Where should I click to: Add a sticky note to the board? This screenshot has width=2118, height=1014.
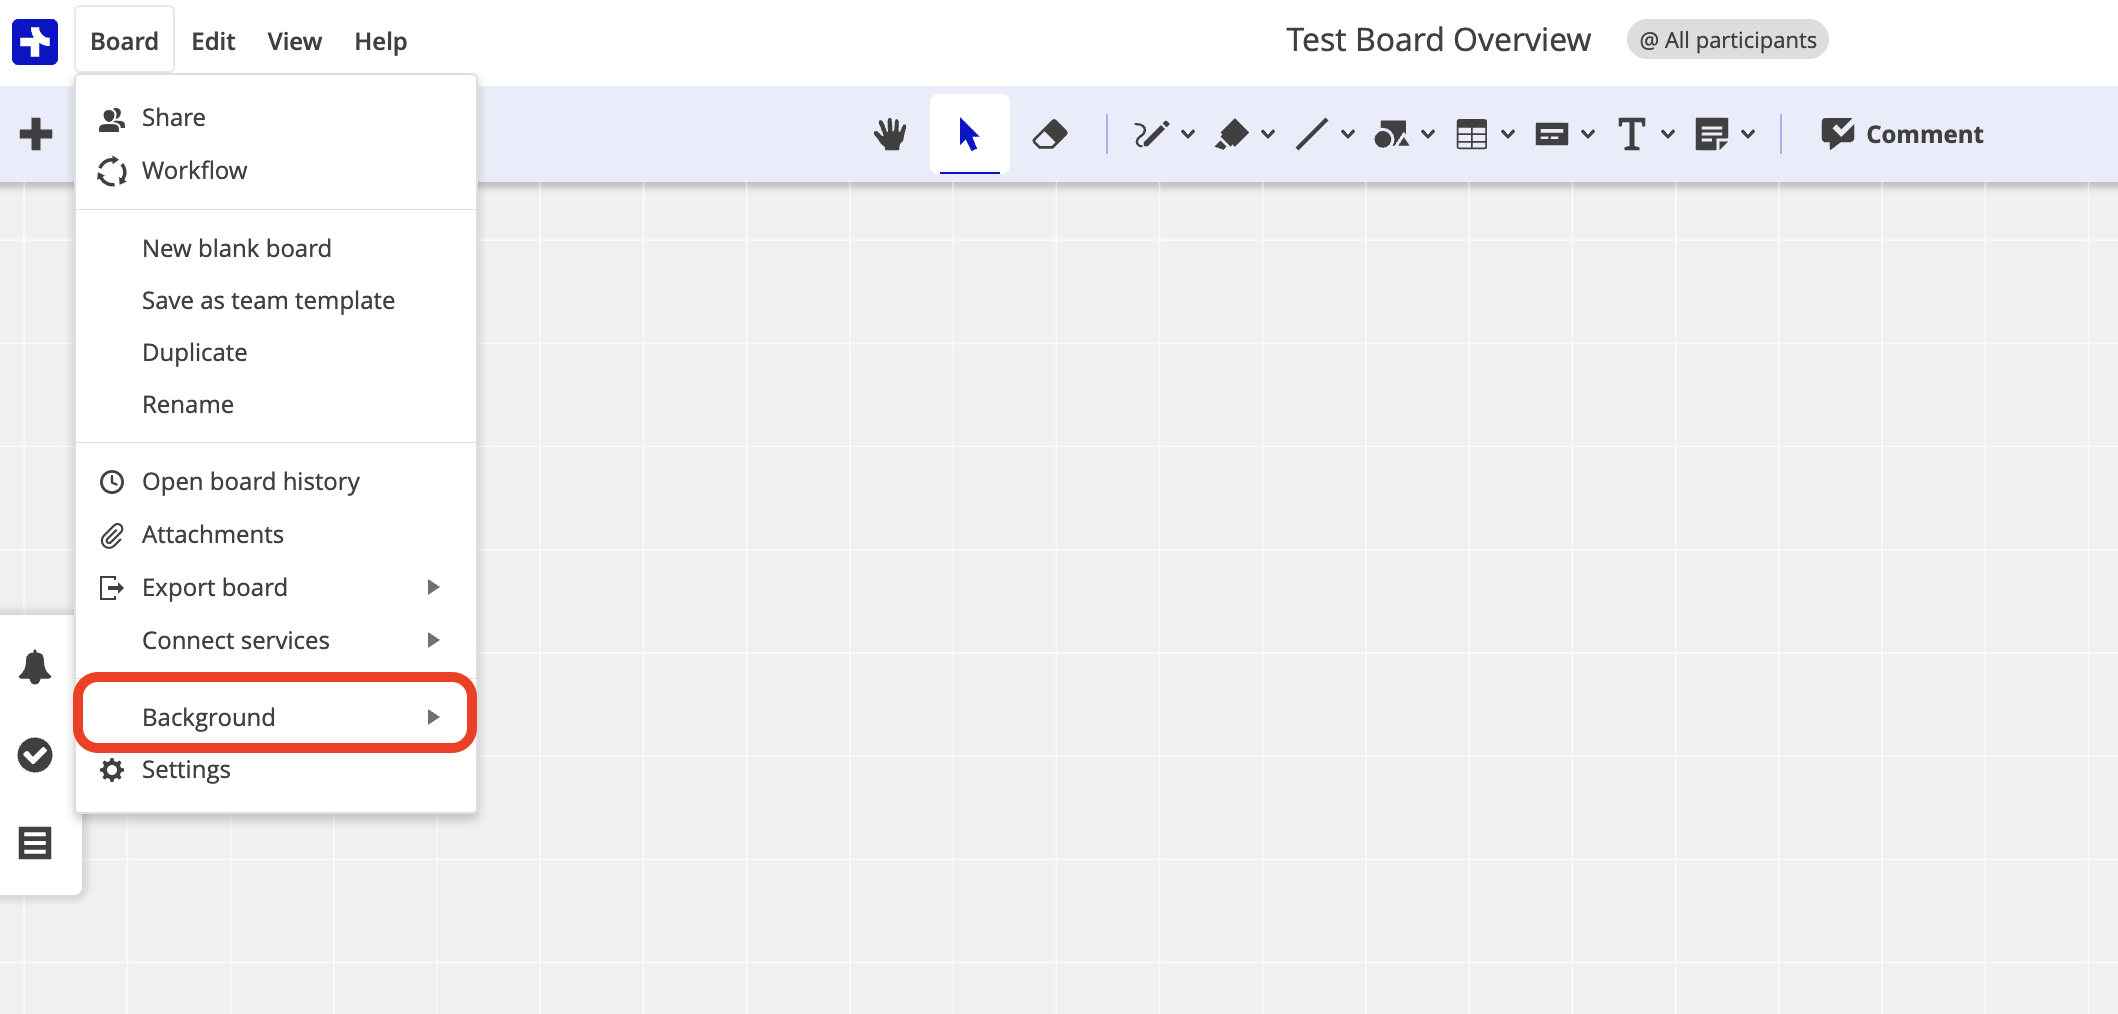click(1712, 133)
